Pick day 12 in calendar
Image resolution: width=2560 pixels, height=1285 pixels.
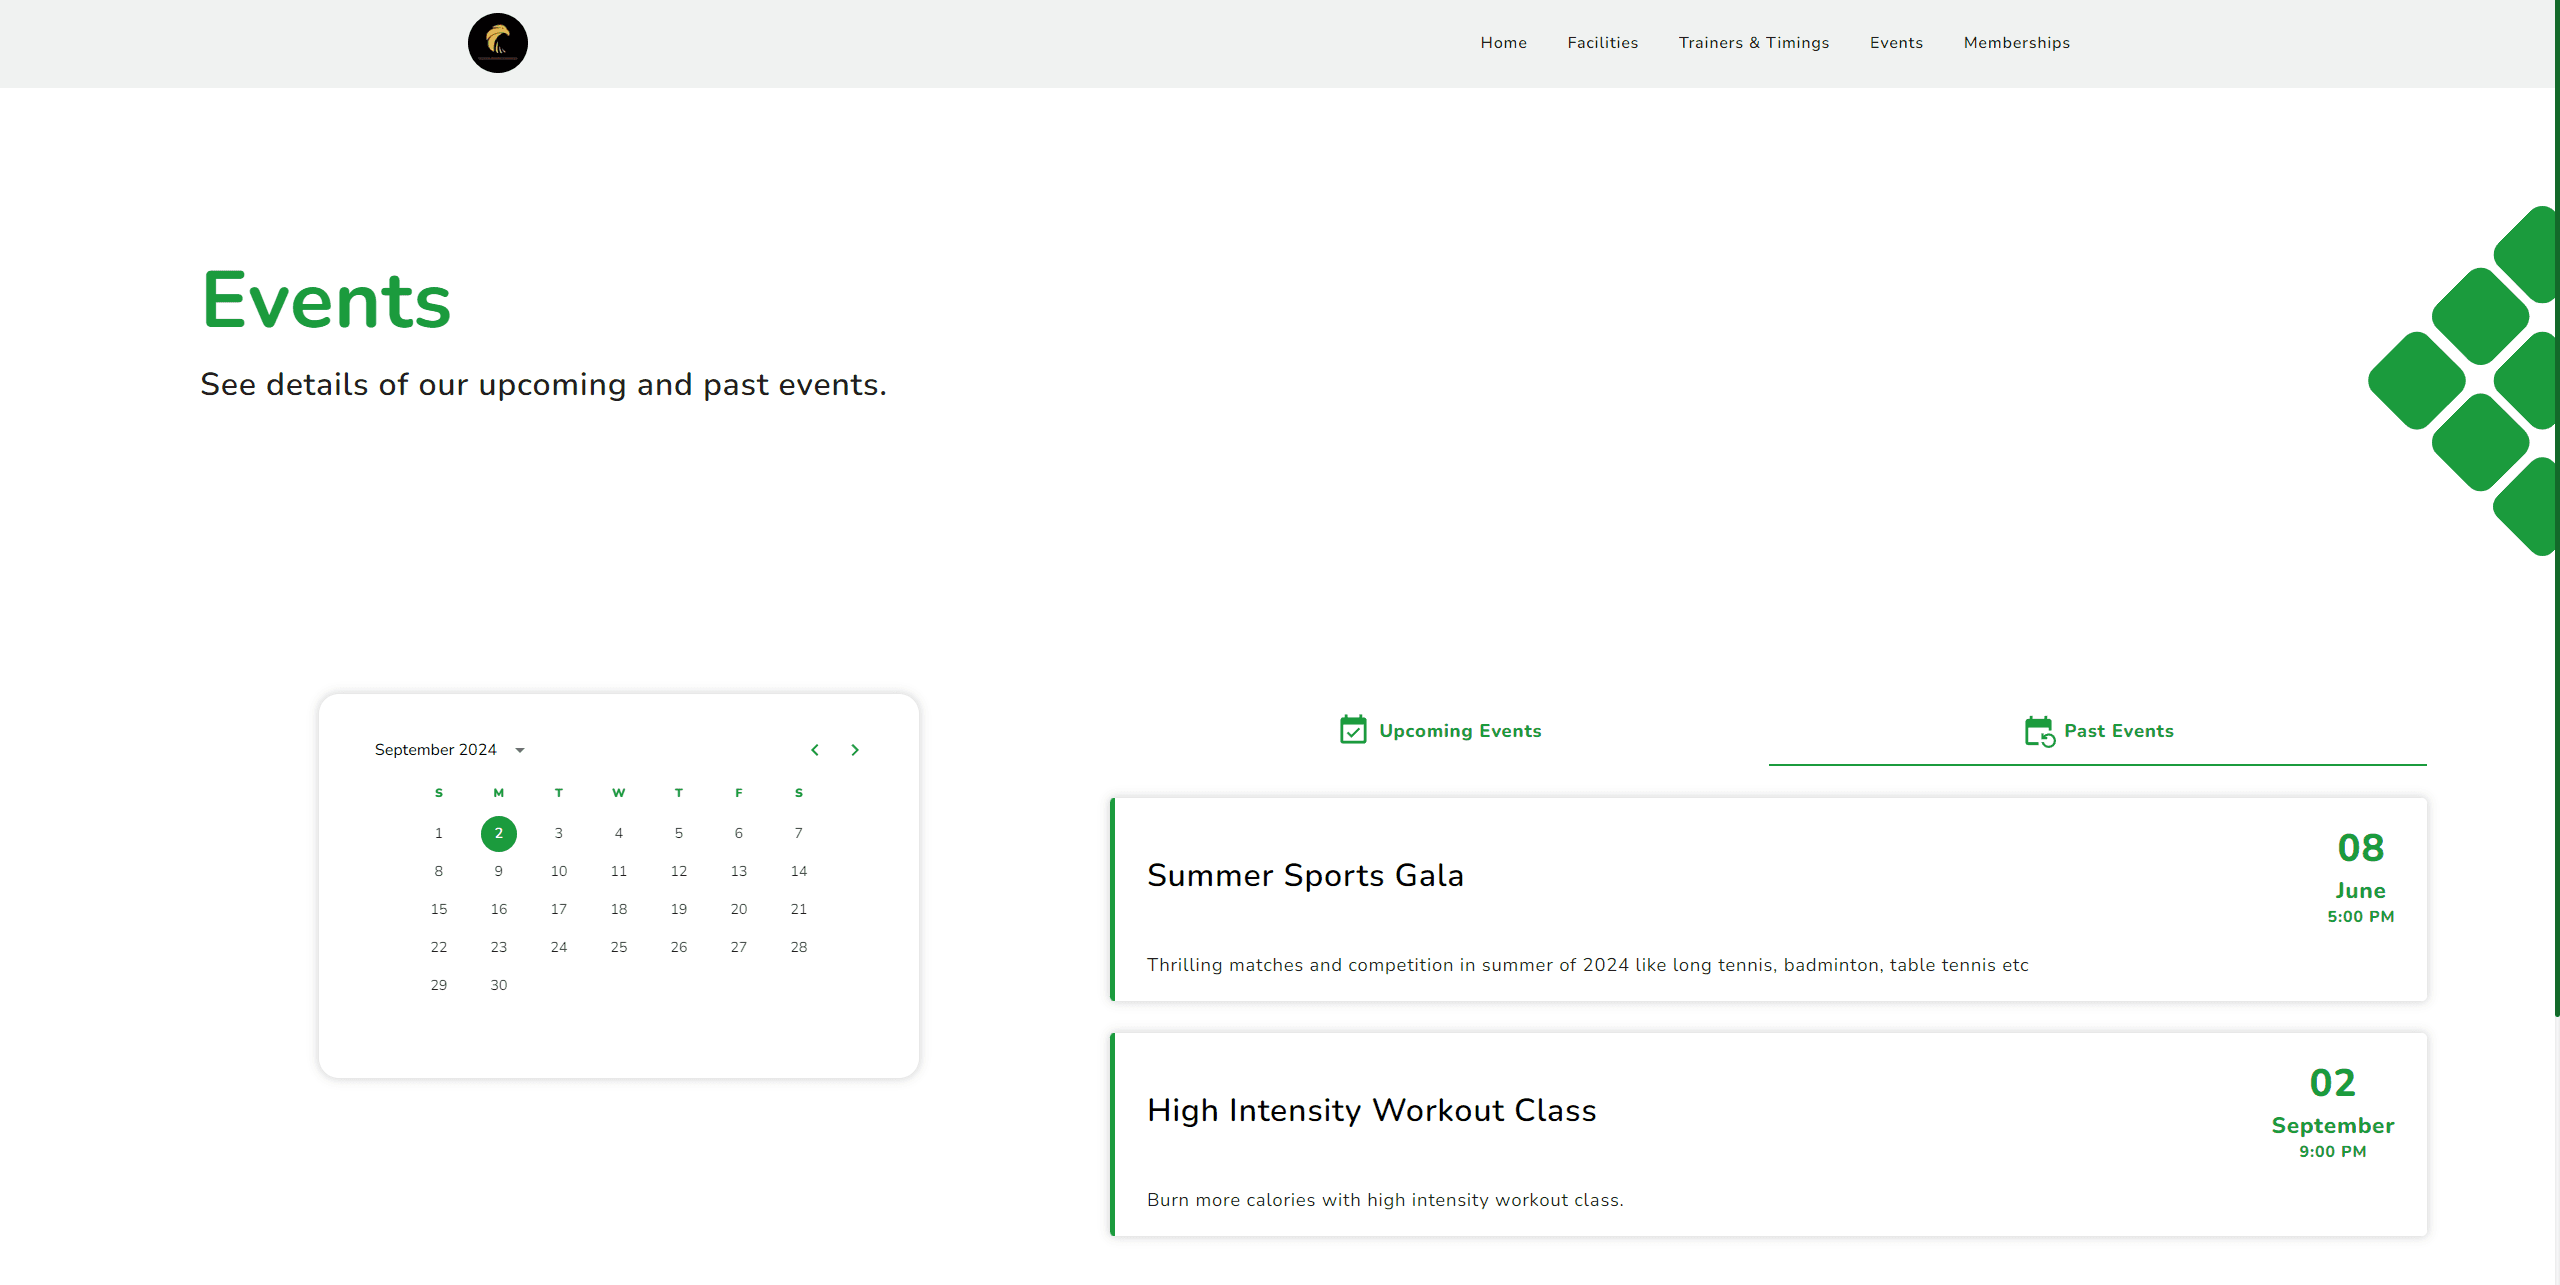pos(679,871)
